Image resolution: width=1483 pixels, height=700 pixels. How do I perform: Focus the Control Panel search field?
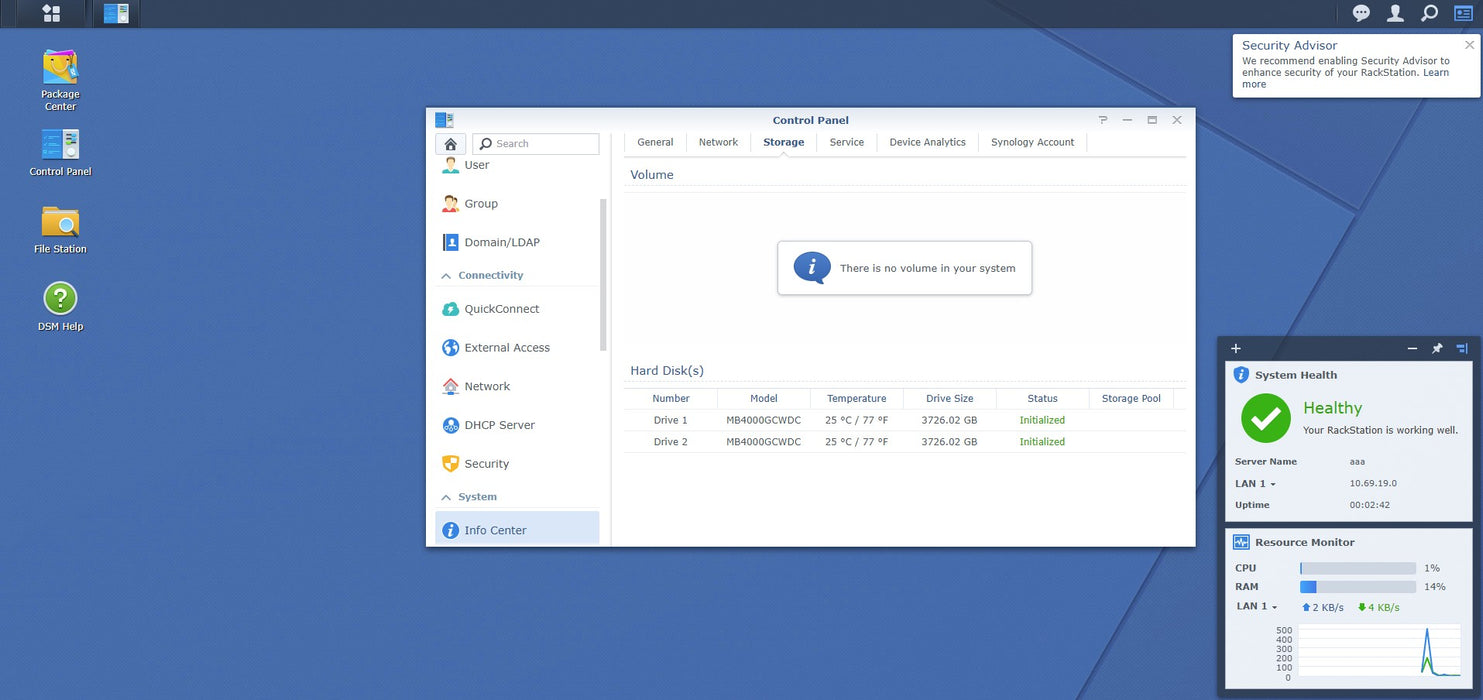point(536,144)
